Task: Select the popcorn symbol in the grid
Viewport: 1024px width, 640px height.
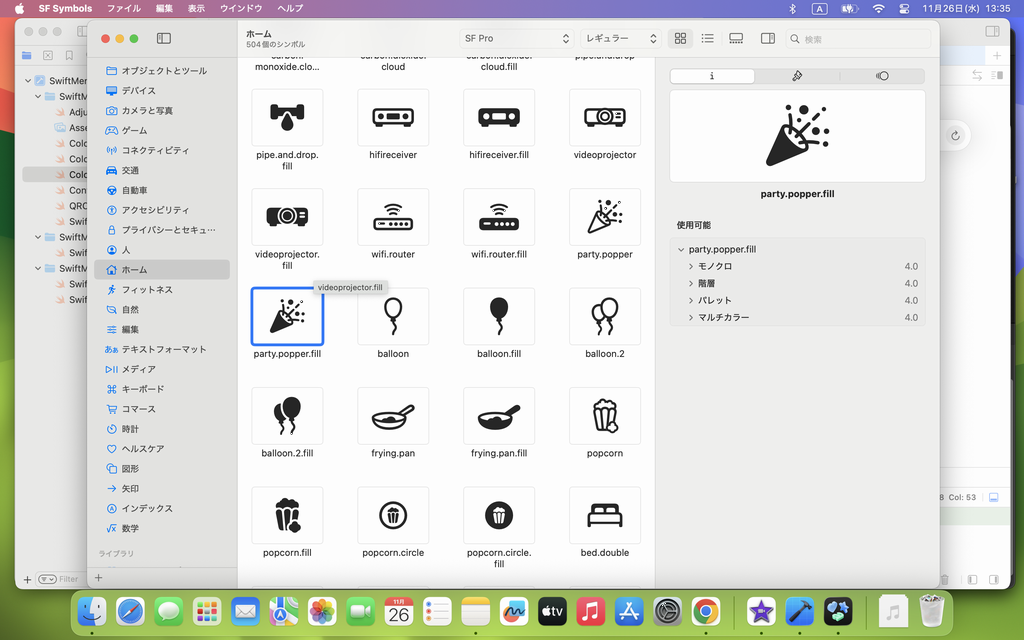Action: pos(605,416)
